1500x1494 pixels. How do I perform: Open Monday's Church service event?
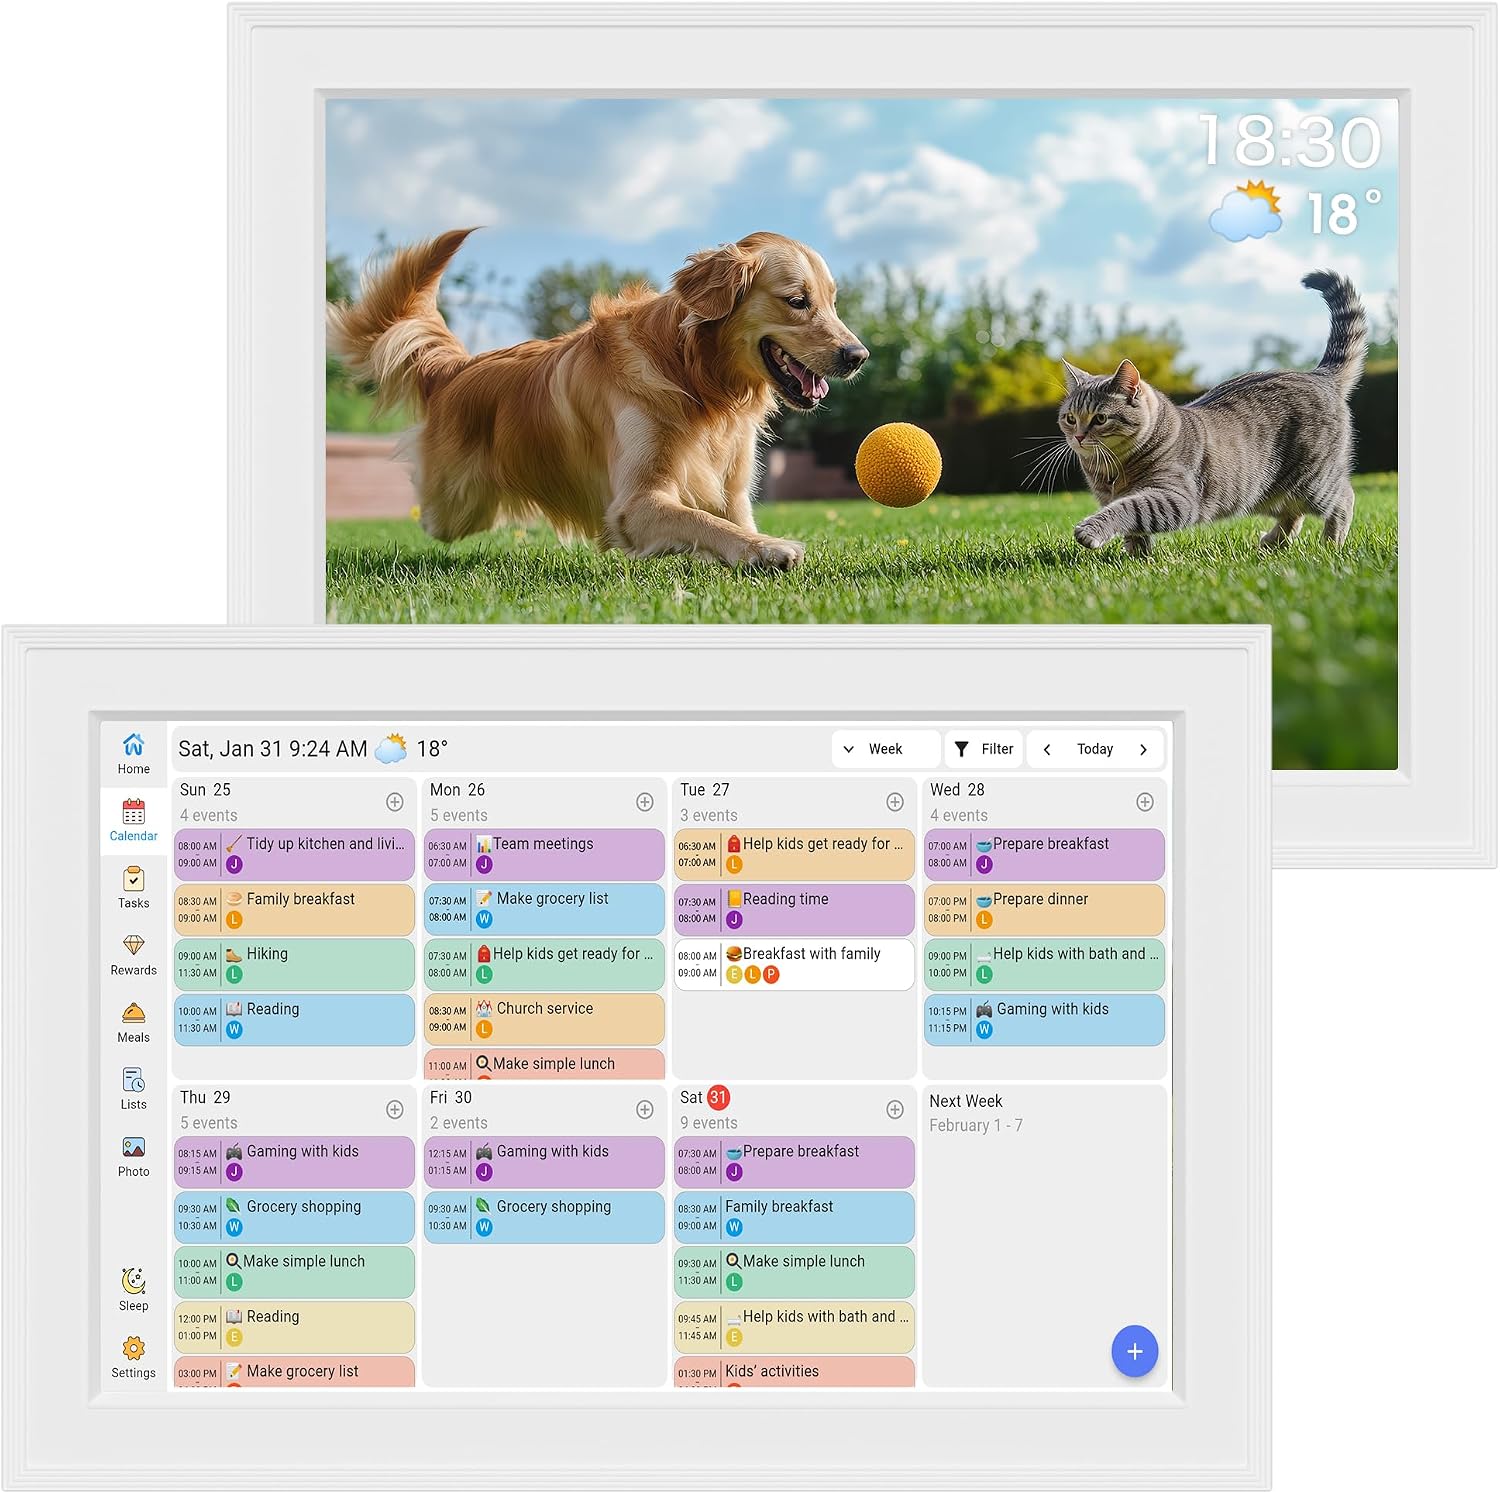click(544, 1019)
